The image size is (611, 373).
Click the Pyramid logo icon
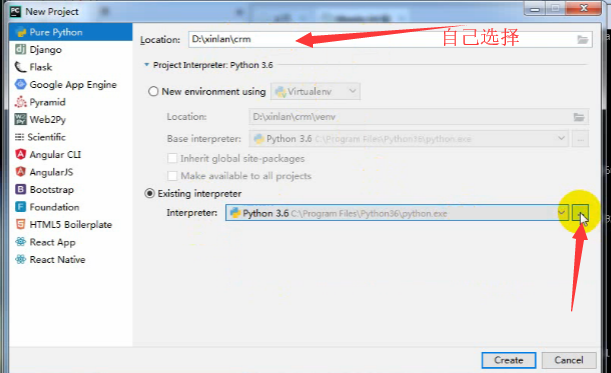[x=20, y=102]
